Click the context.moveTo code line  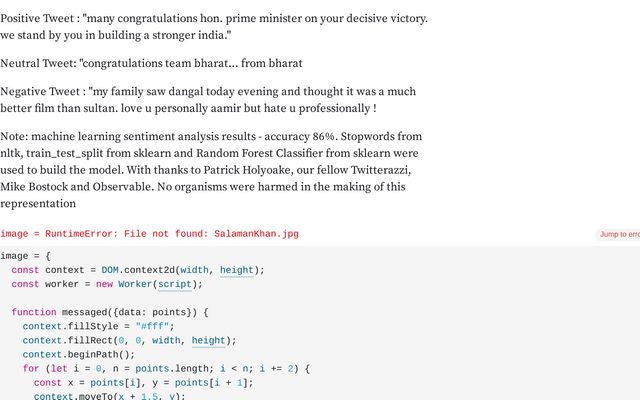(110, 396)
